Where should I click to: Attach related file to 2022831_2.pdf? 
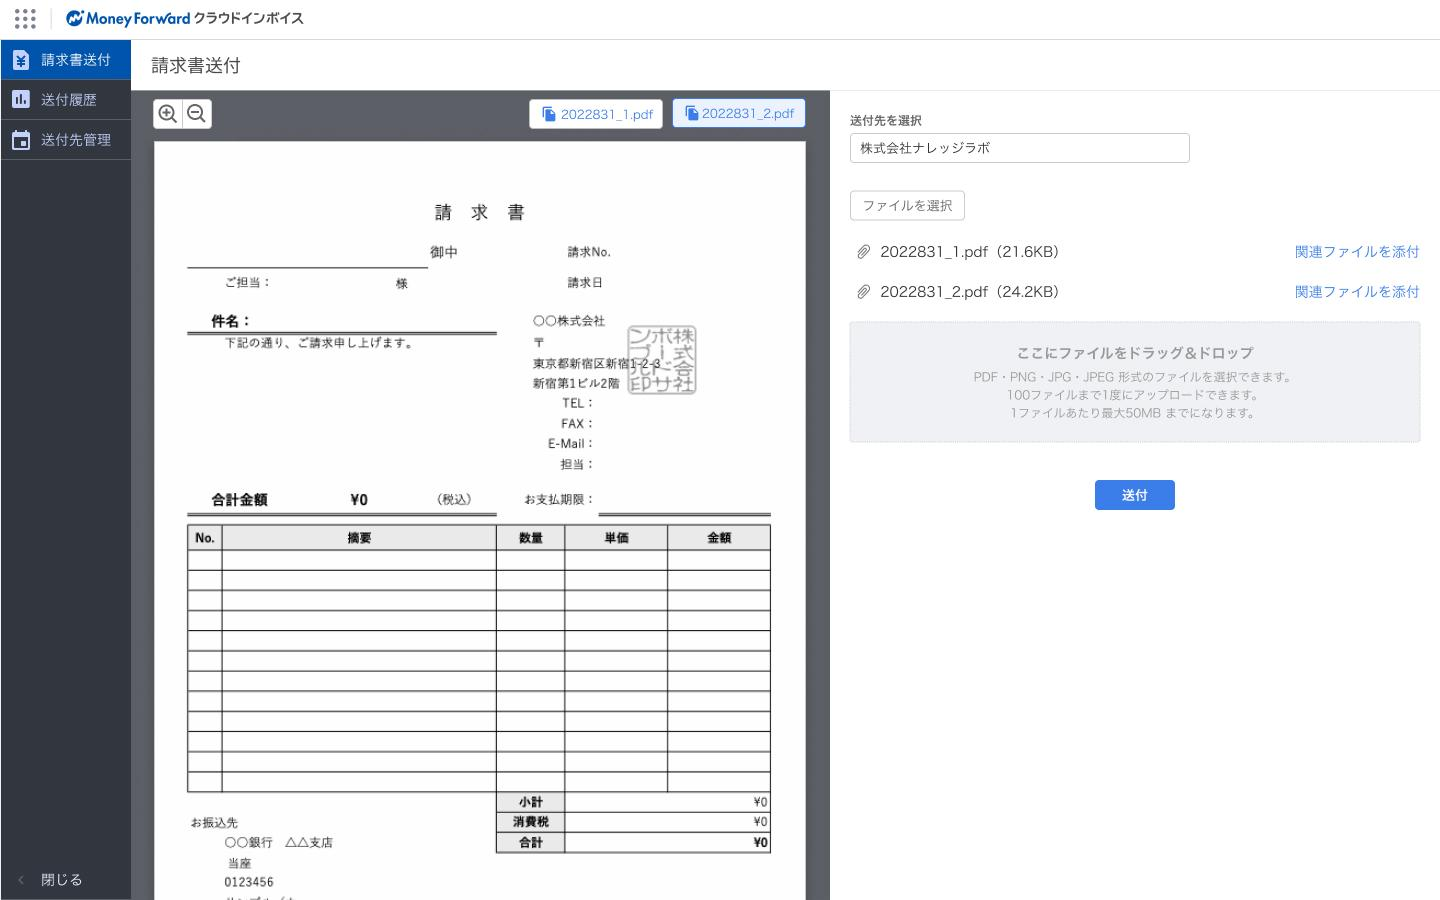(1357, 292)
